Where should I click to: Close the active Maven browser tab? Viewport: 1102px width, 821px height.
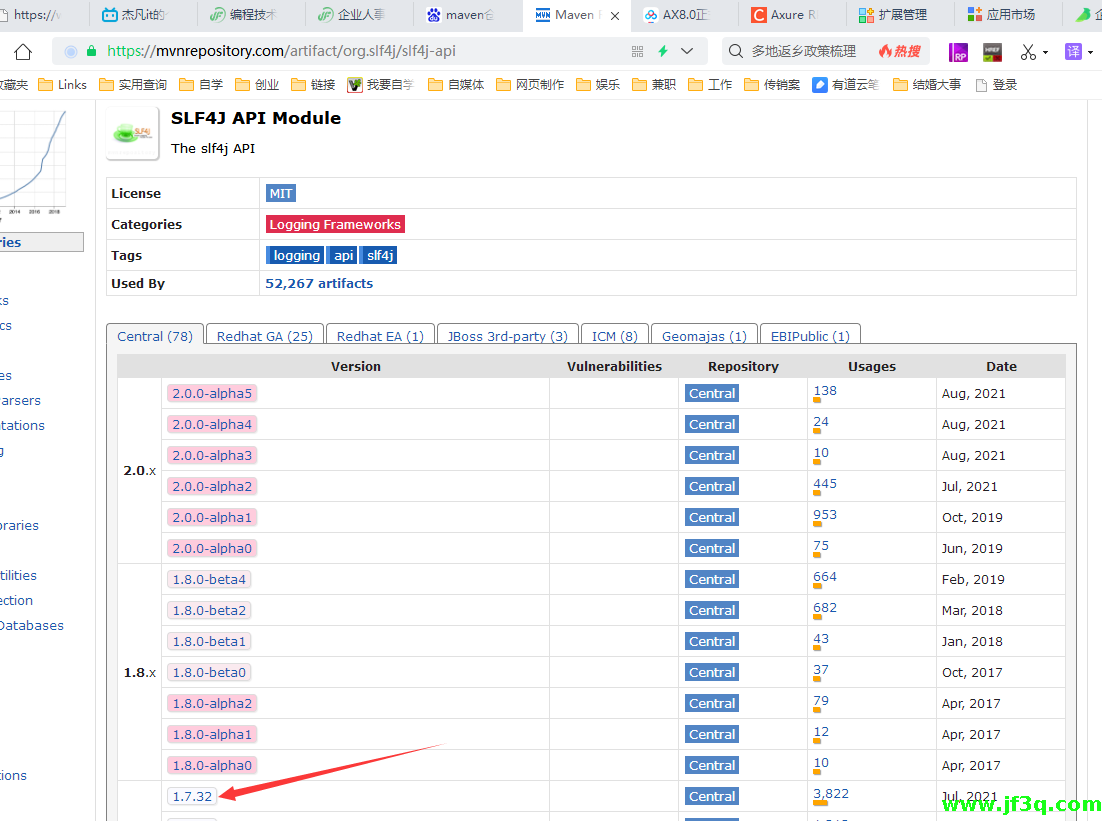coord(614,16)
